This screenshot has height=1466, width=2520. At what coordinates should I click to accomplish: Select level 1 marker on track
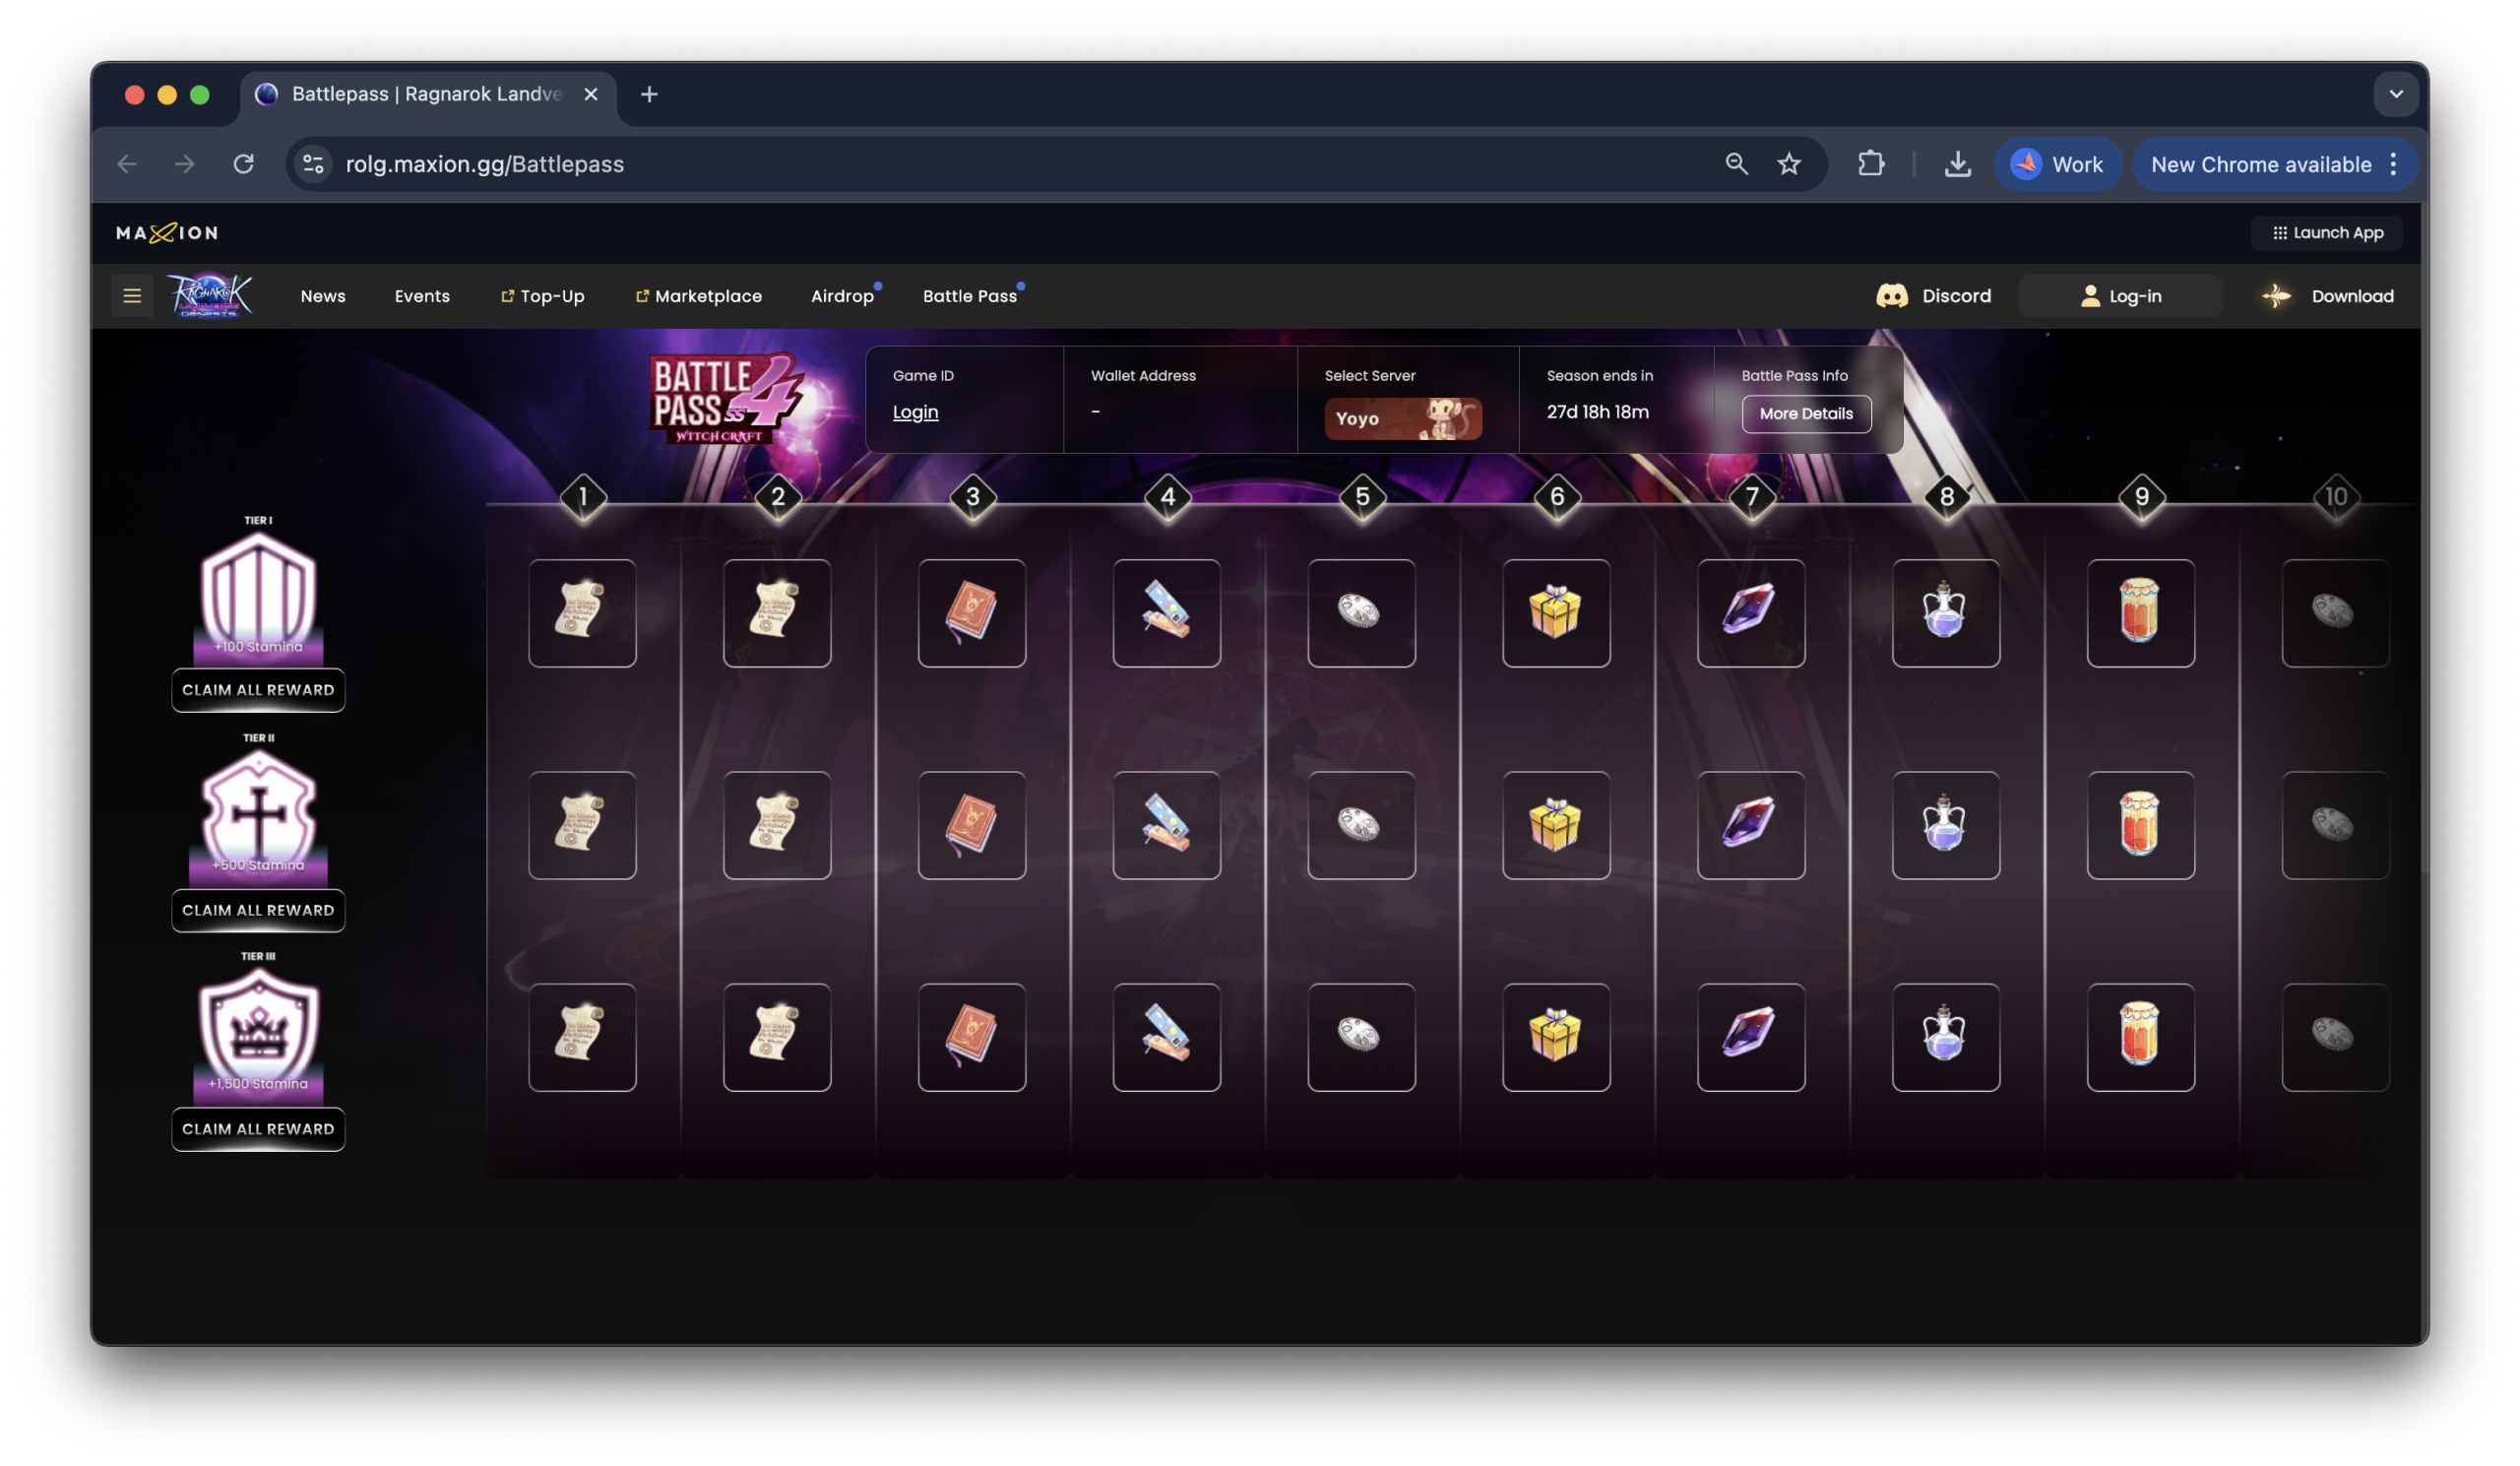(583, 497)
